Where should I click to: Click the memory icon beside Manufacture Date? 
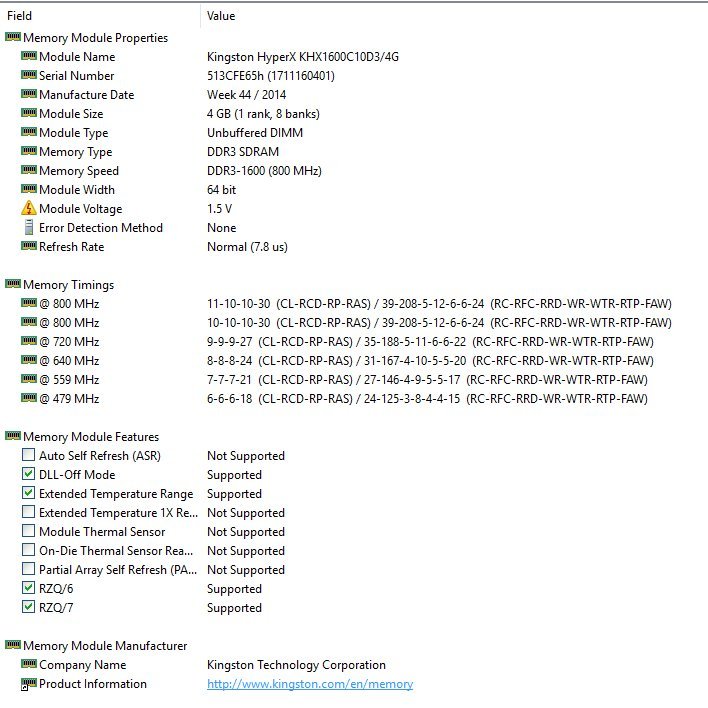click(x=29, y=93)
